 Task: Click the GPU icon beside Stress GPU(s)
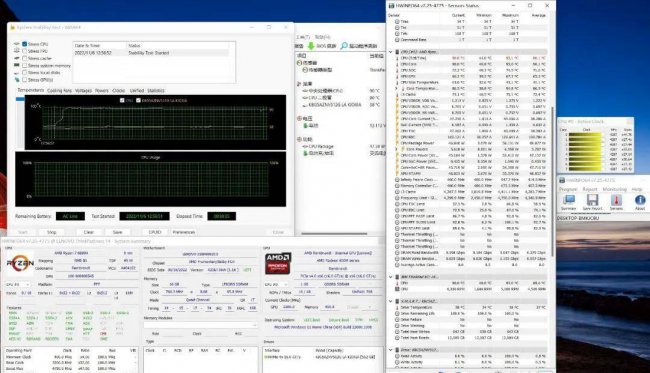point(17,79)
